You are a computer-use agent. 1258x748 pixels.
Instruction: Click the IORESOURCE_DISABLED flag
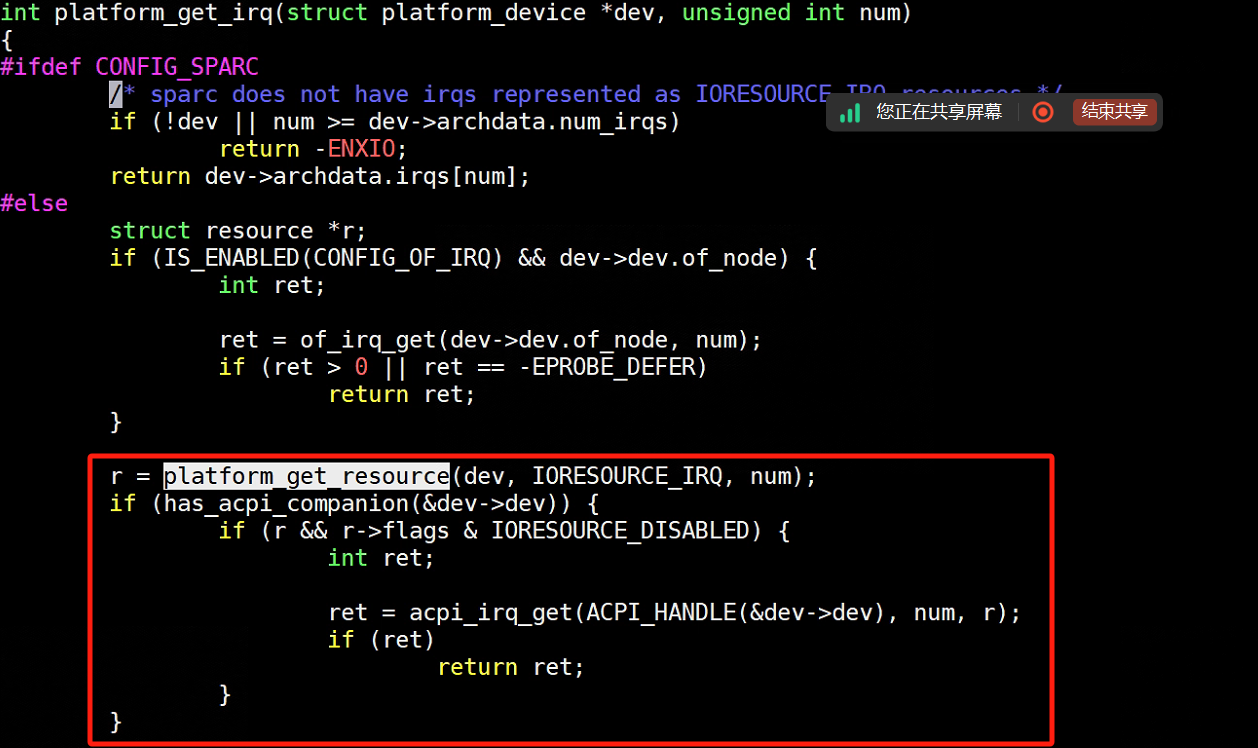[x=620, y=530]
